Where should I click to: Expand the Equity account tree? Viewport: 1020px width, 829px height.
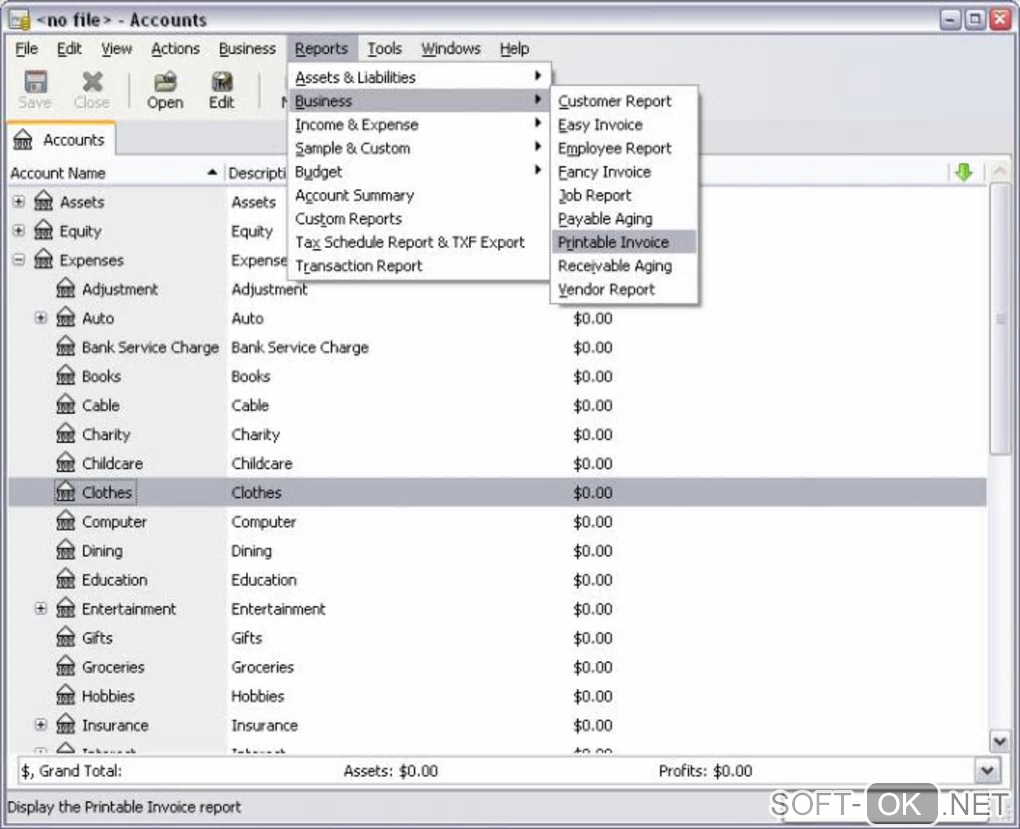[19, 230]
